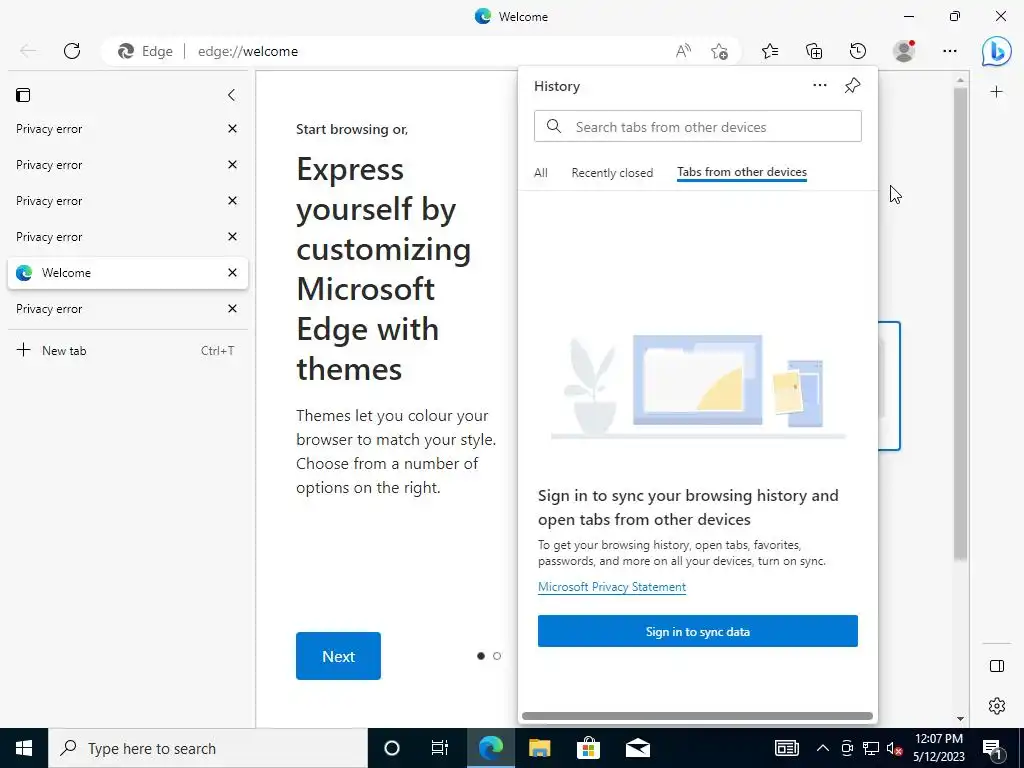The height and width of the screenshot is (768, 1024).
Task: Click the scroll up arrow of the page
Action: (x=960, y=80)
